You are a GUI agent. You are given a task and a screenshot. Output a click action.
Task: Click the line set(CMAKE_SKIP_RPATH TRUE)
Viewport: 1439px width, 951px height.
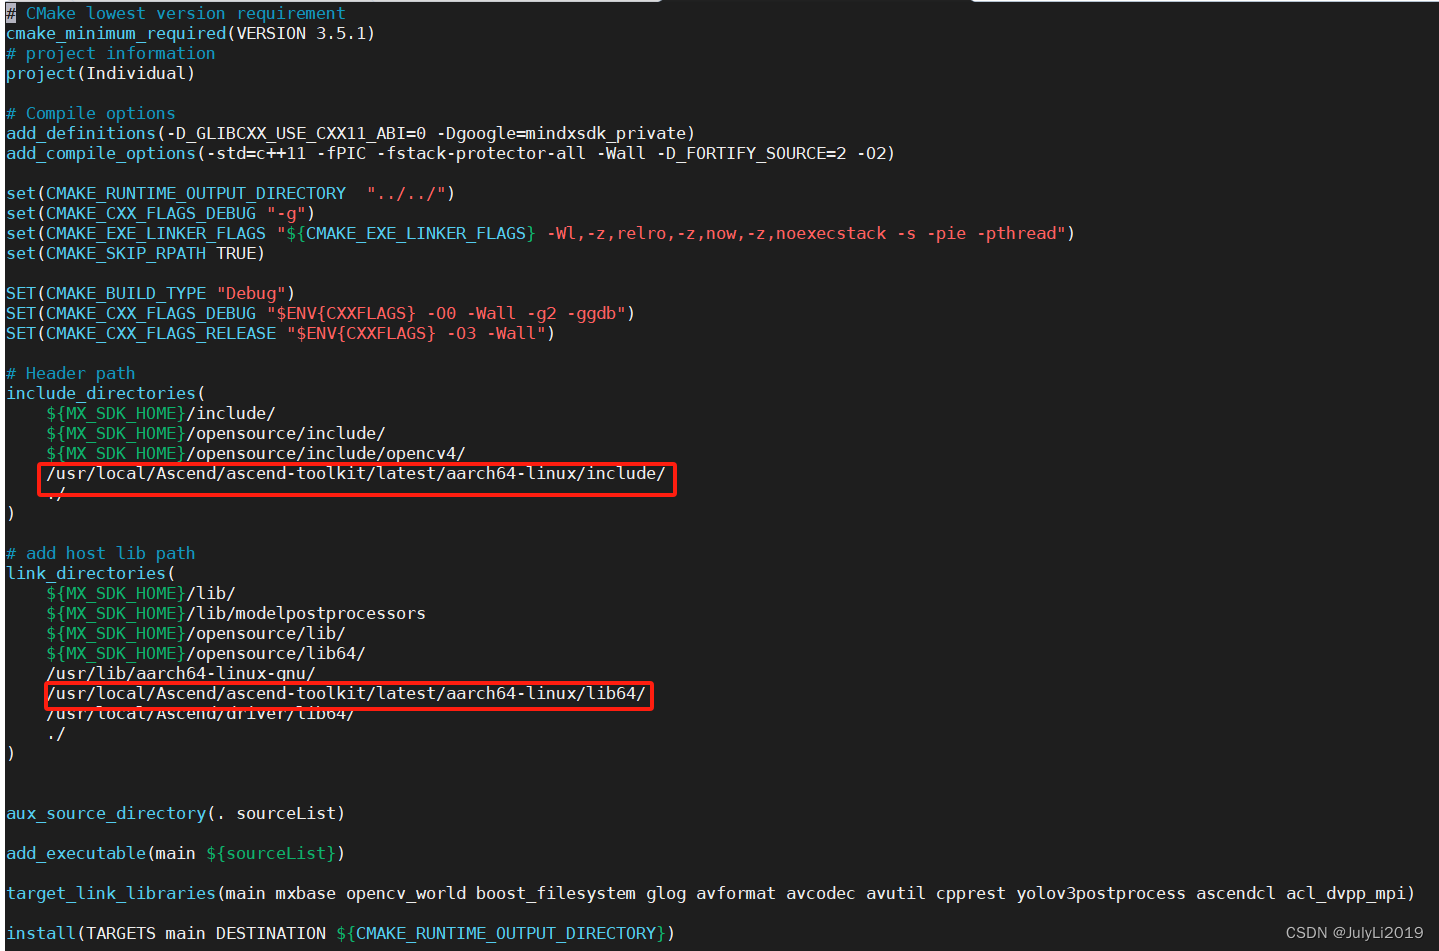pos(135,253)
